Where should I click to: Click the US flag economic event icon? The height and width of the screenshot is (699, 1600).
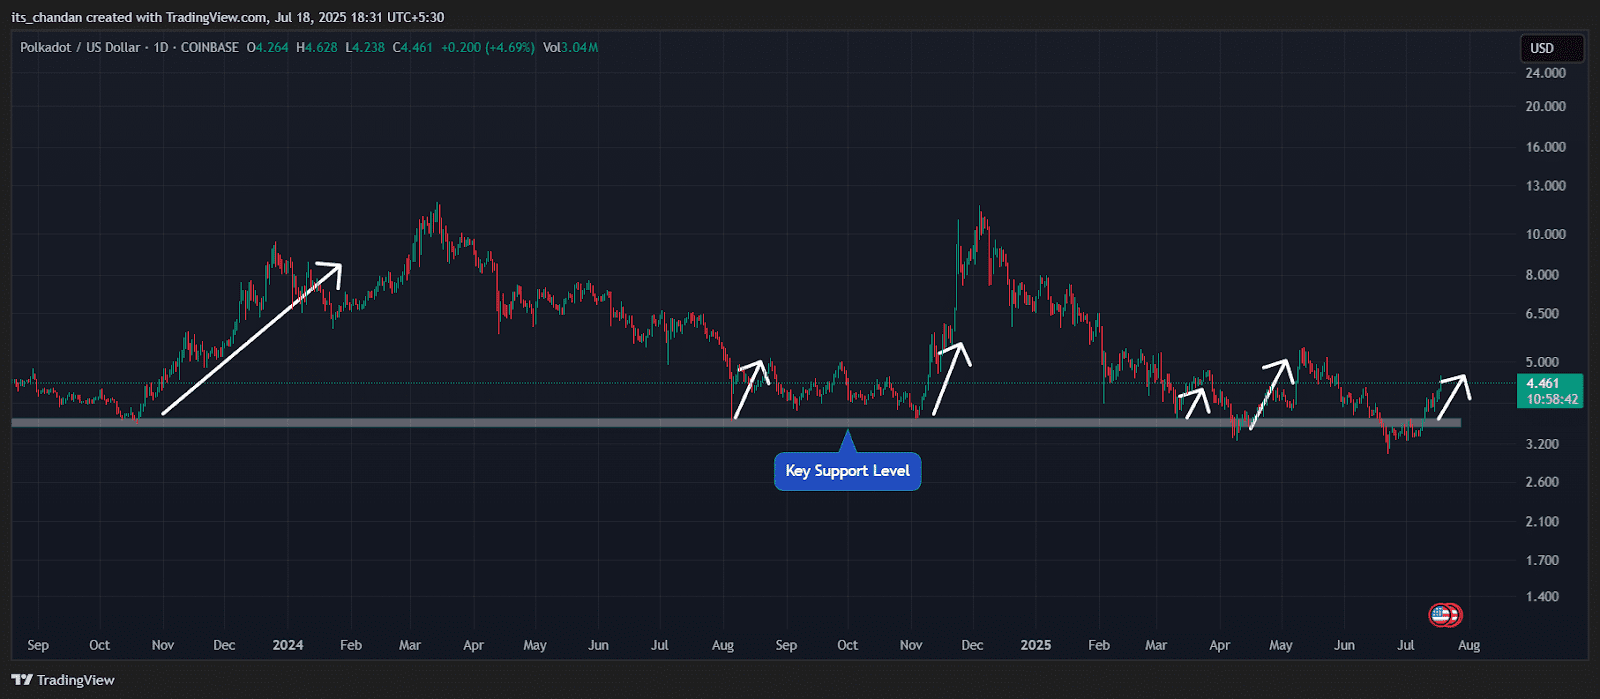(1440, 615)
